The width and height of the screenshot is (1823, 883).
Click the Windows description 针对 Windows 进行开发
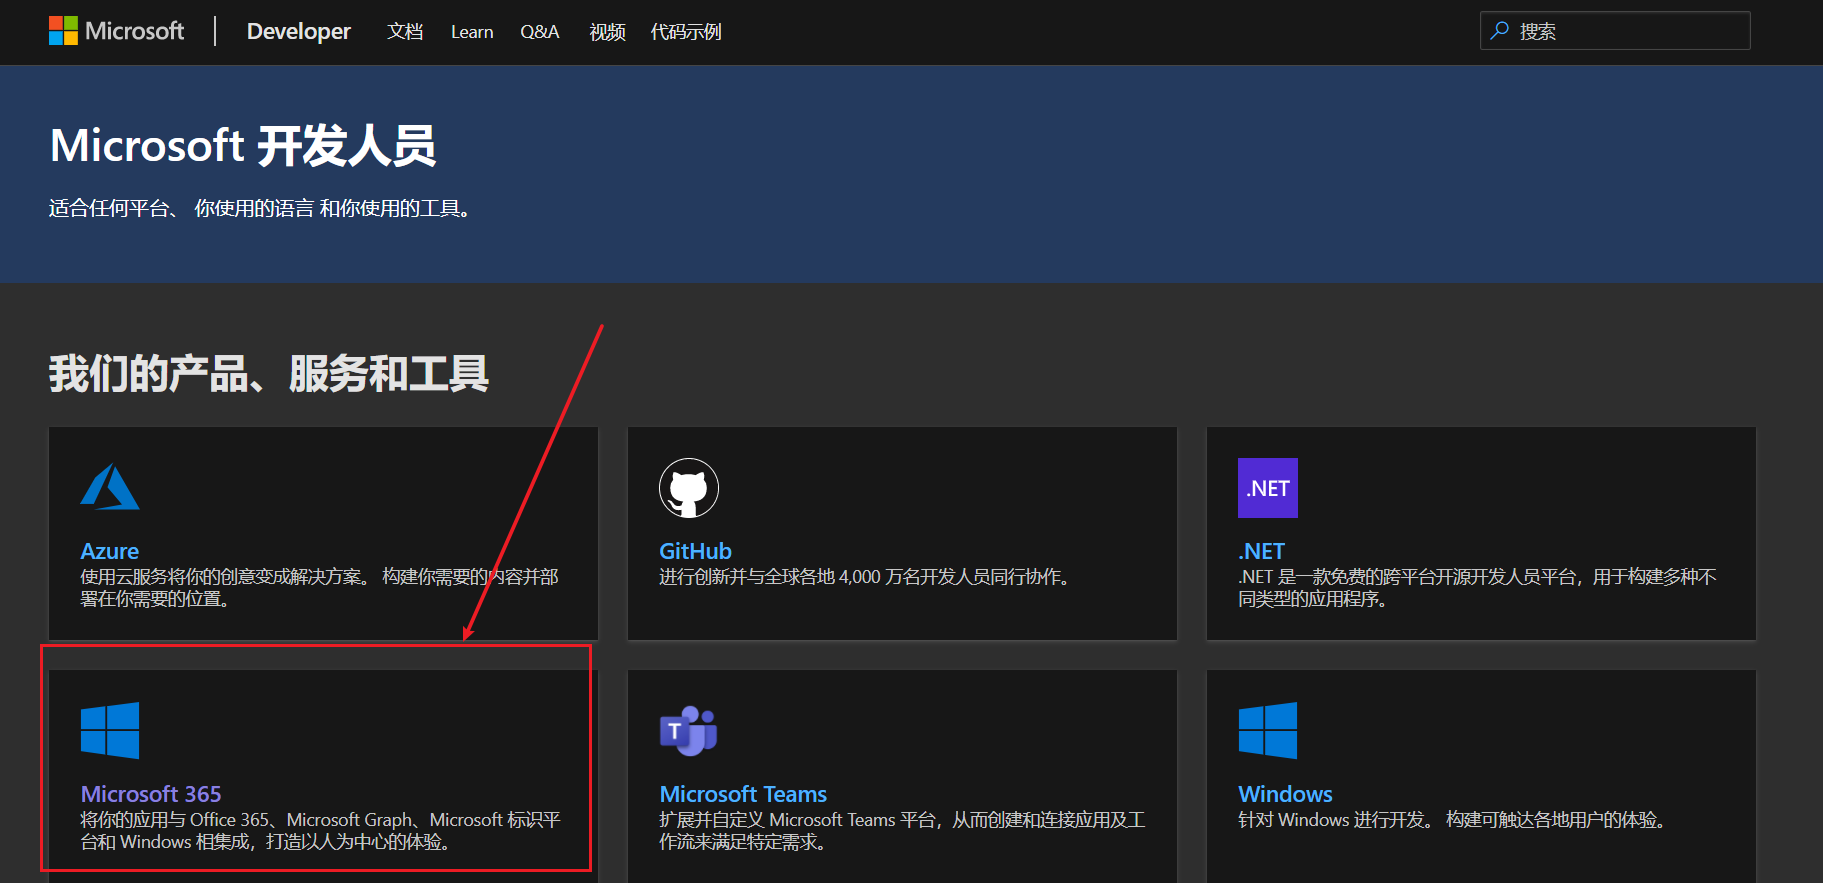(x=1452, y=820)
